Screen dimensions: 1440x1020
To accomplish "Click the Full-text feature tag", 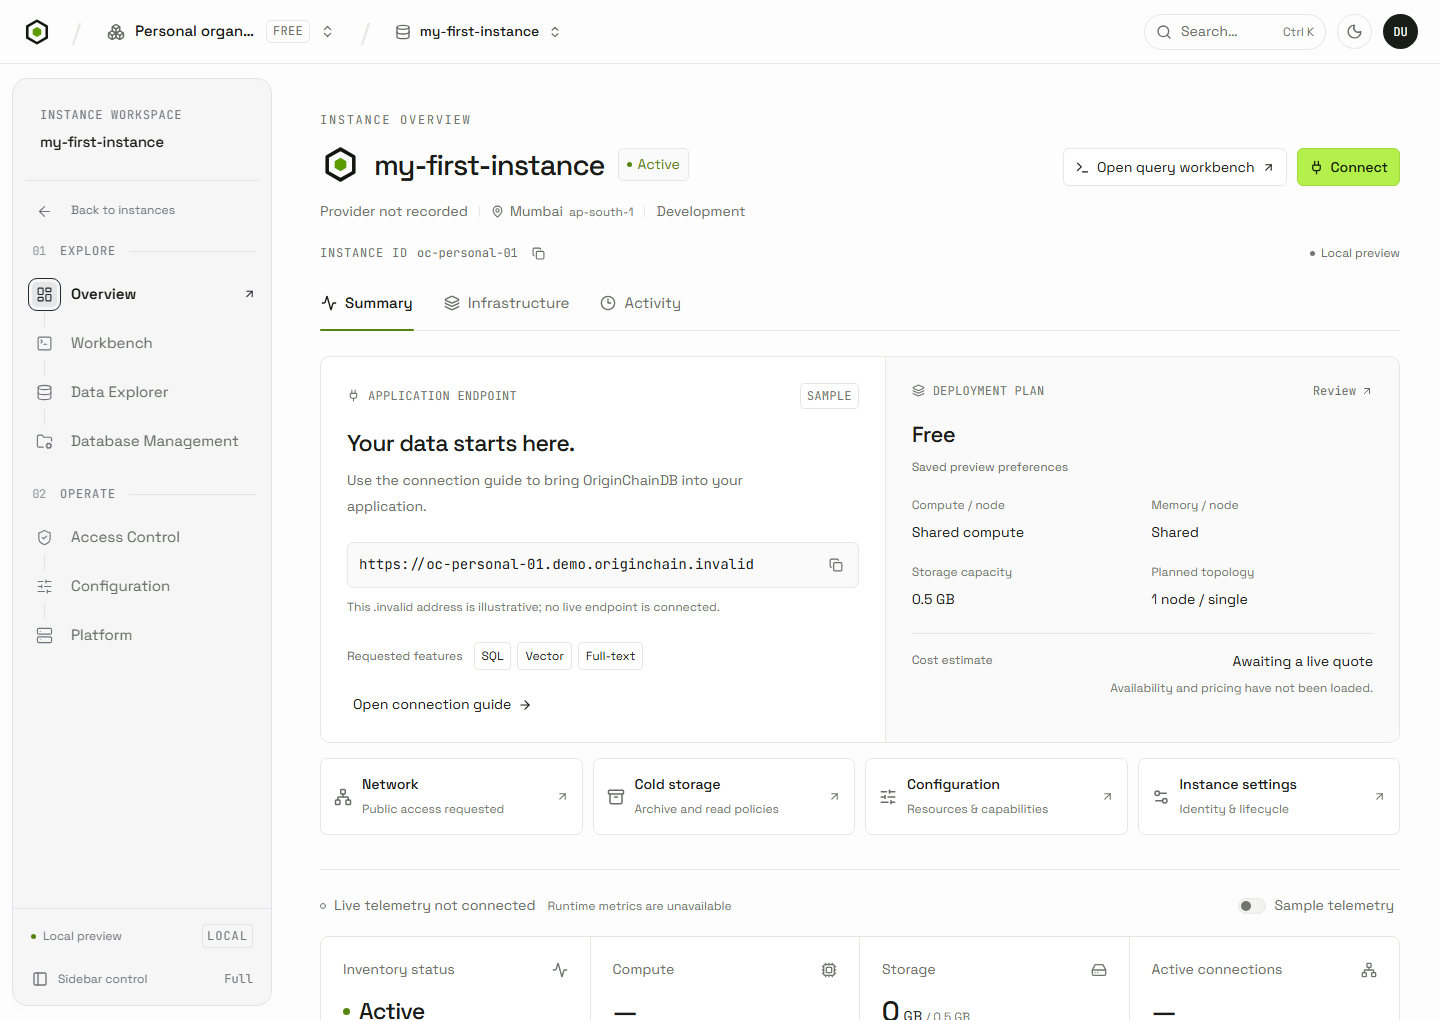I will coord(610,656).
